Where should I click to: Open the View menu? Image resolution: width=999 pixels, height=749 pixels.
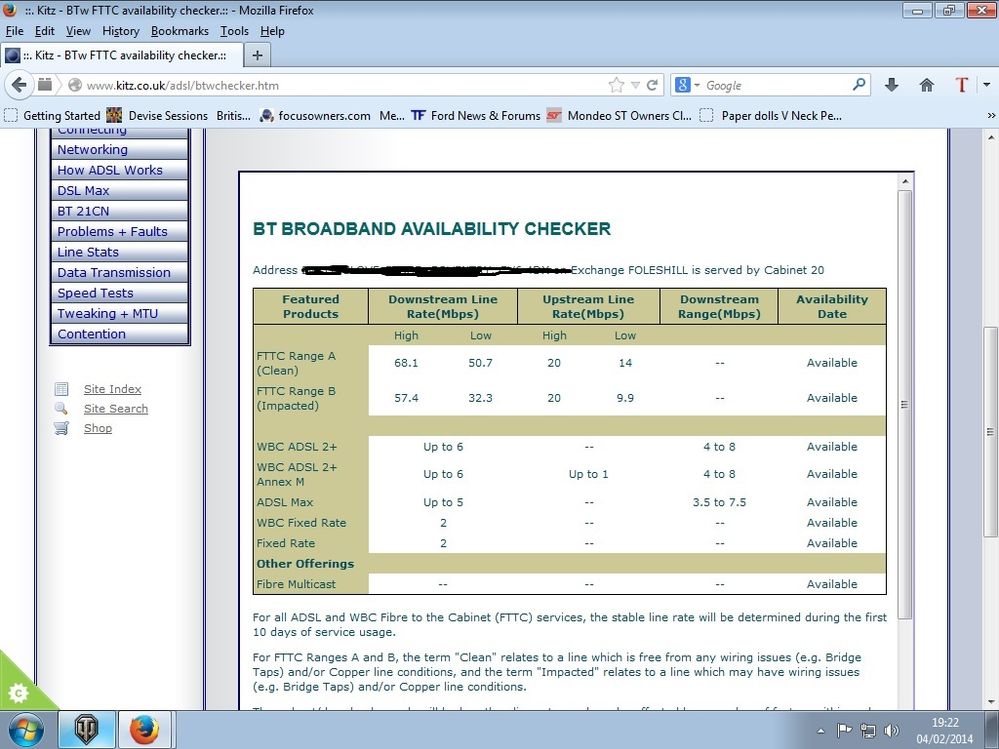[78, 31]
